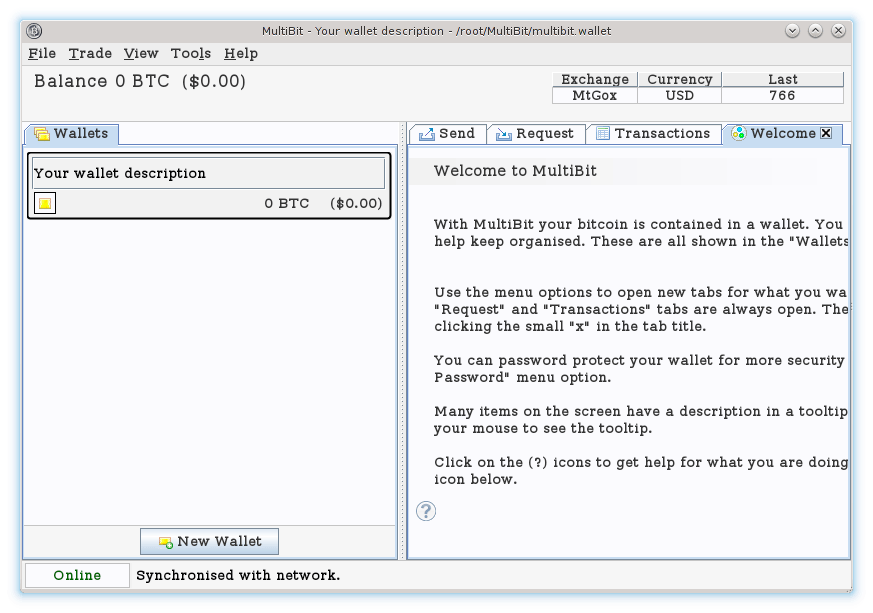Open the Tools menu
The image size is (873, 613).
(x=189, y=53)
